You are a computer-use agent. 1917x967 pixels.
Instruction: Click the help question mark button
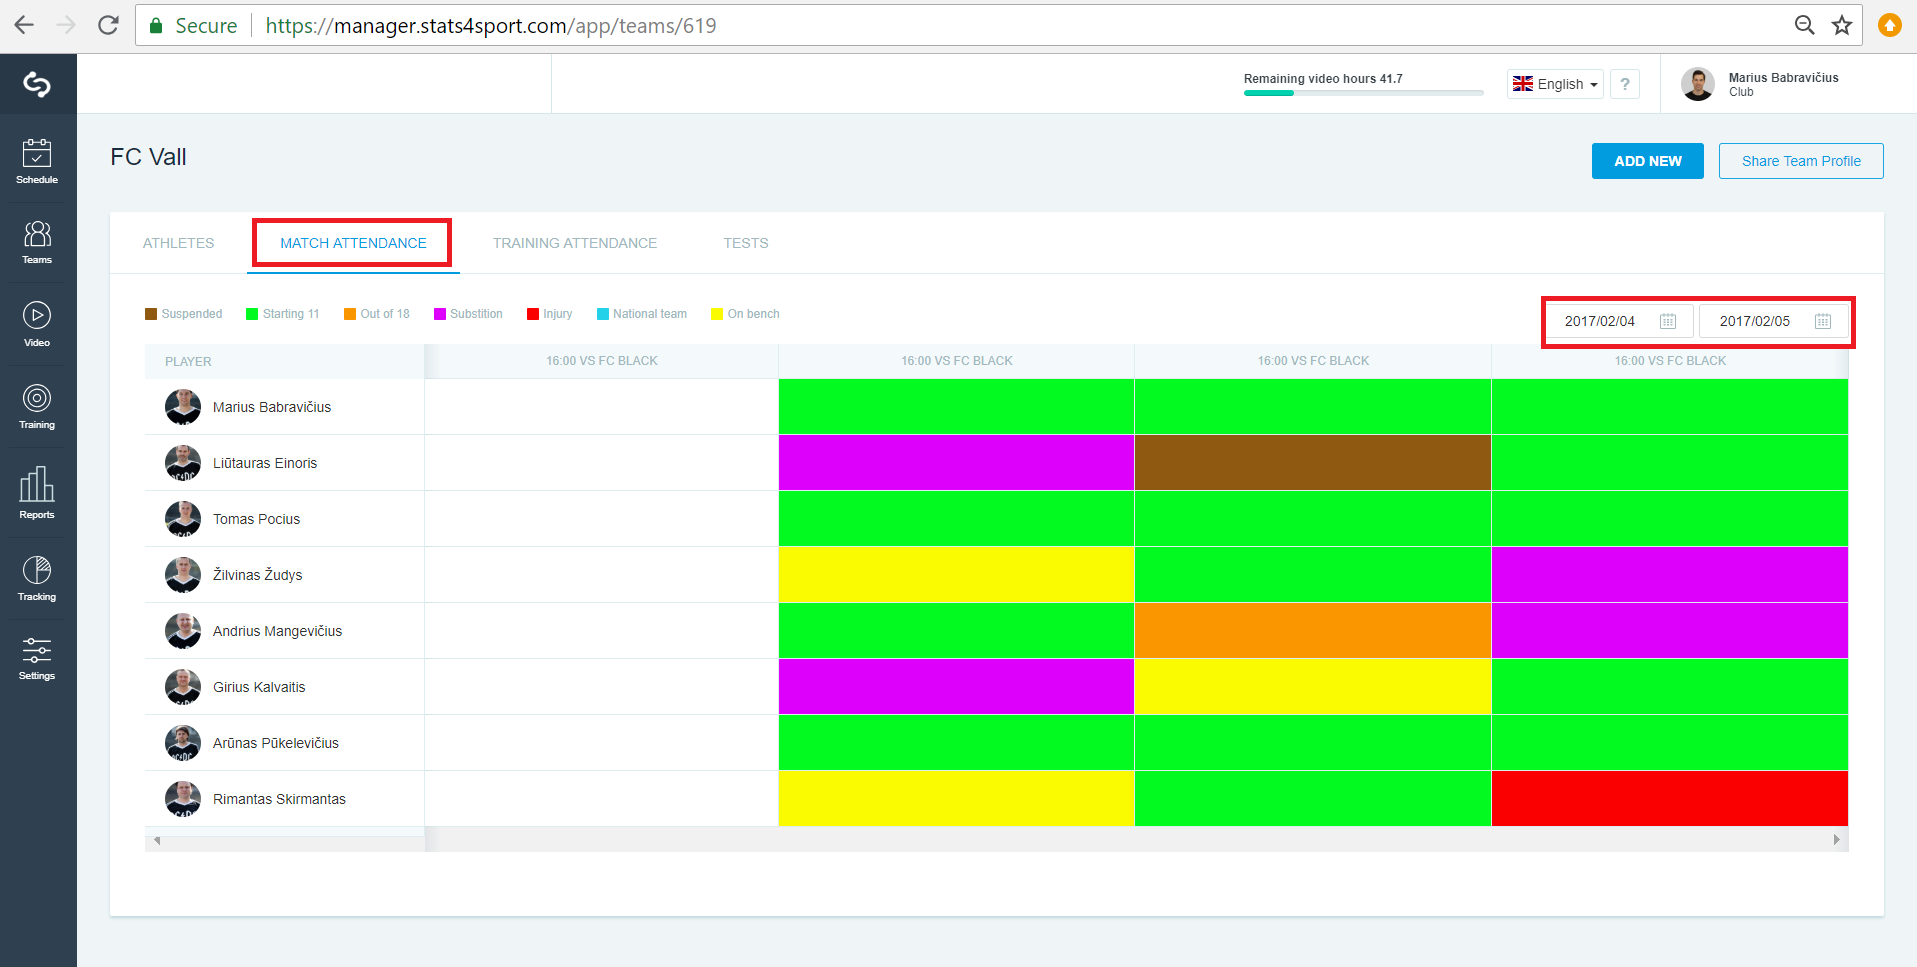coord(1625,84)
